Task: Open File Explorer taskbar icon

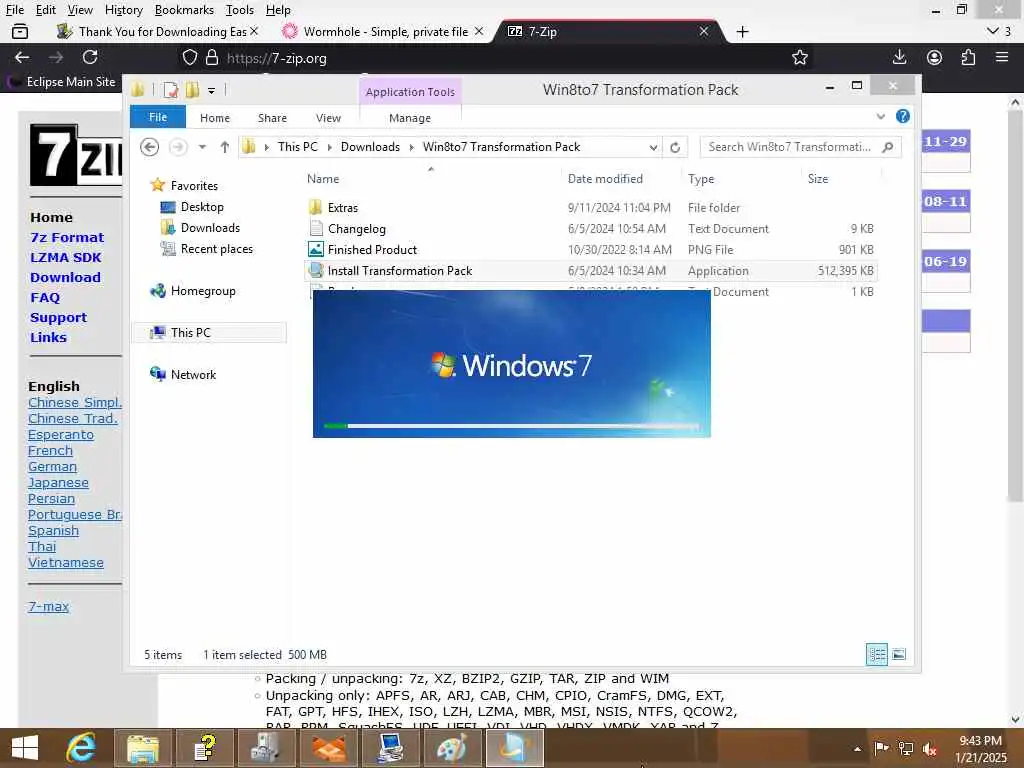Action: click(x=142, y=748)
